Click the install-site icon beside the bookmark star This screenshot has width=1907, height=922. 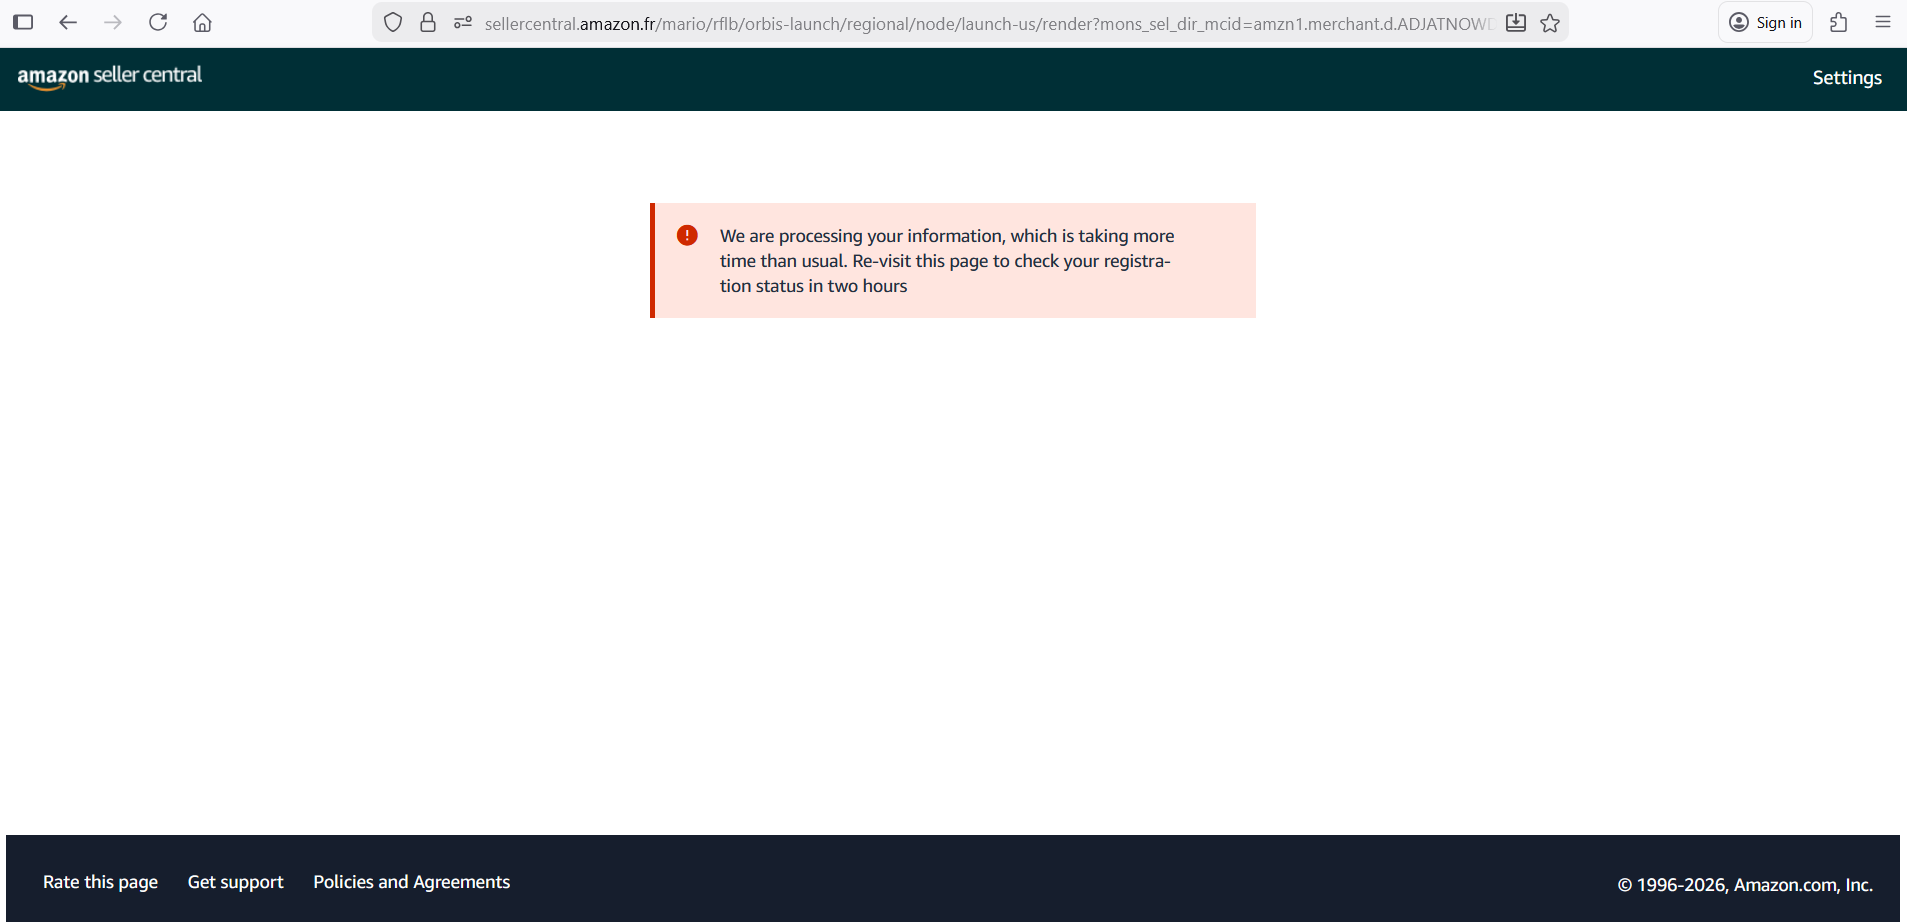coord(1516,23)
